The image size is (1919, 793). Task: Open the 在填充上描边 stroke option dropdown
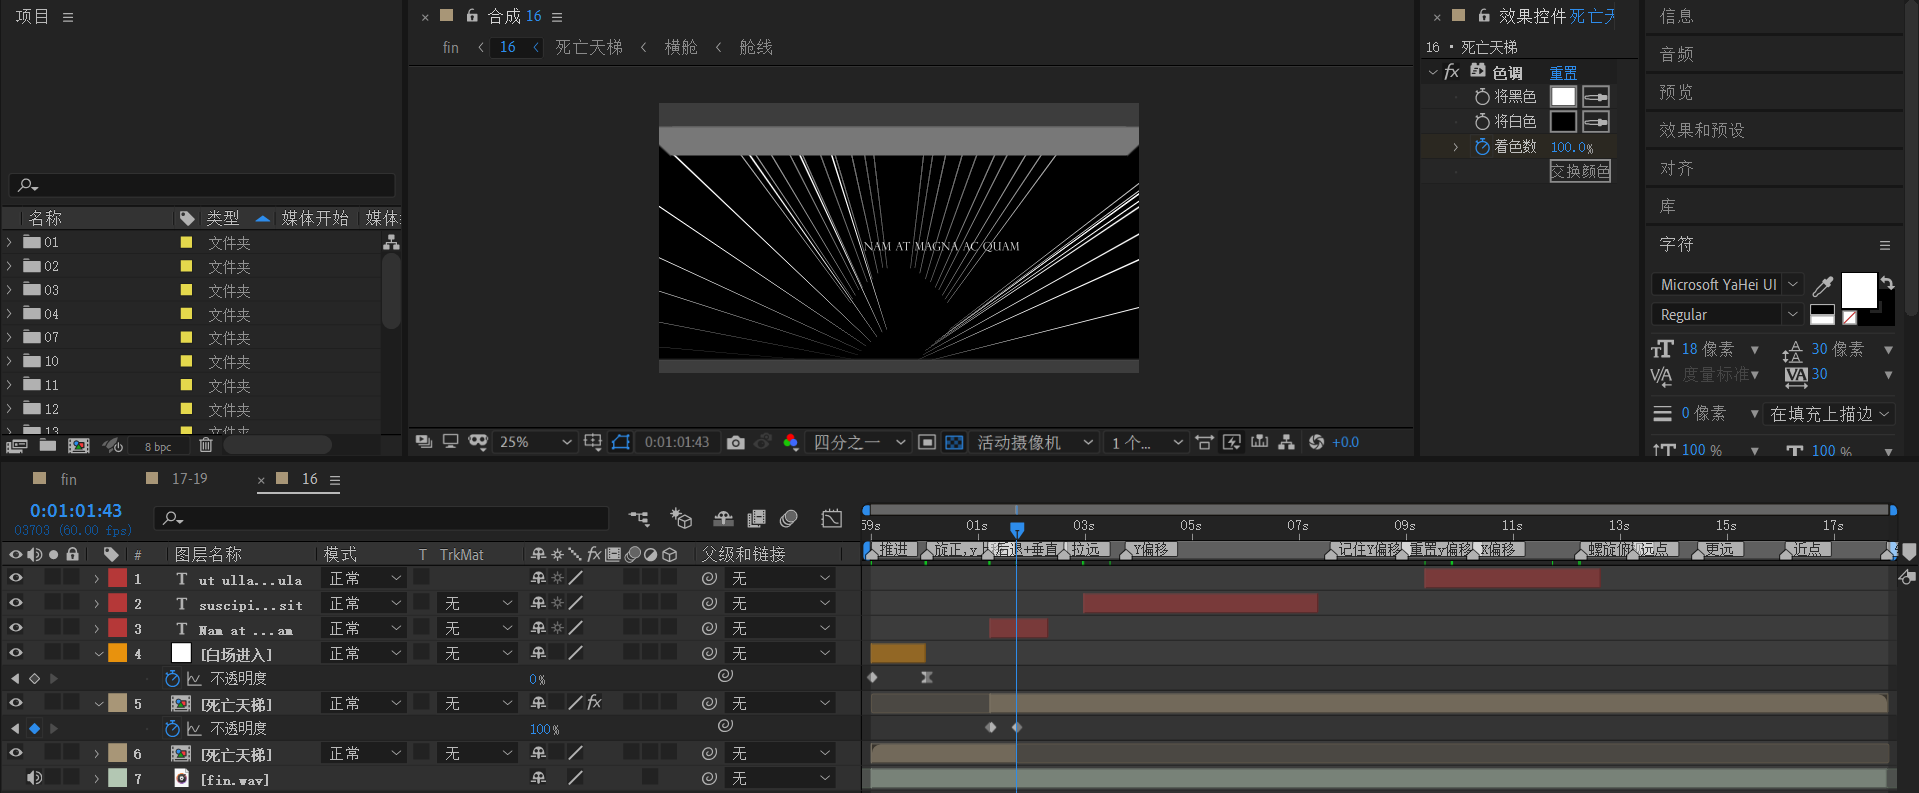[x=1830, y=414]
